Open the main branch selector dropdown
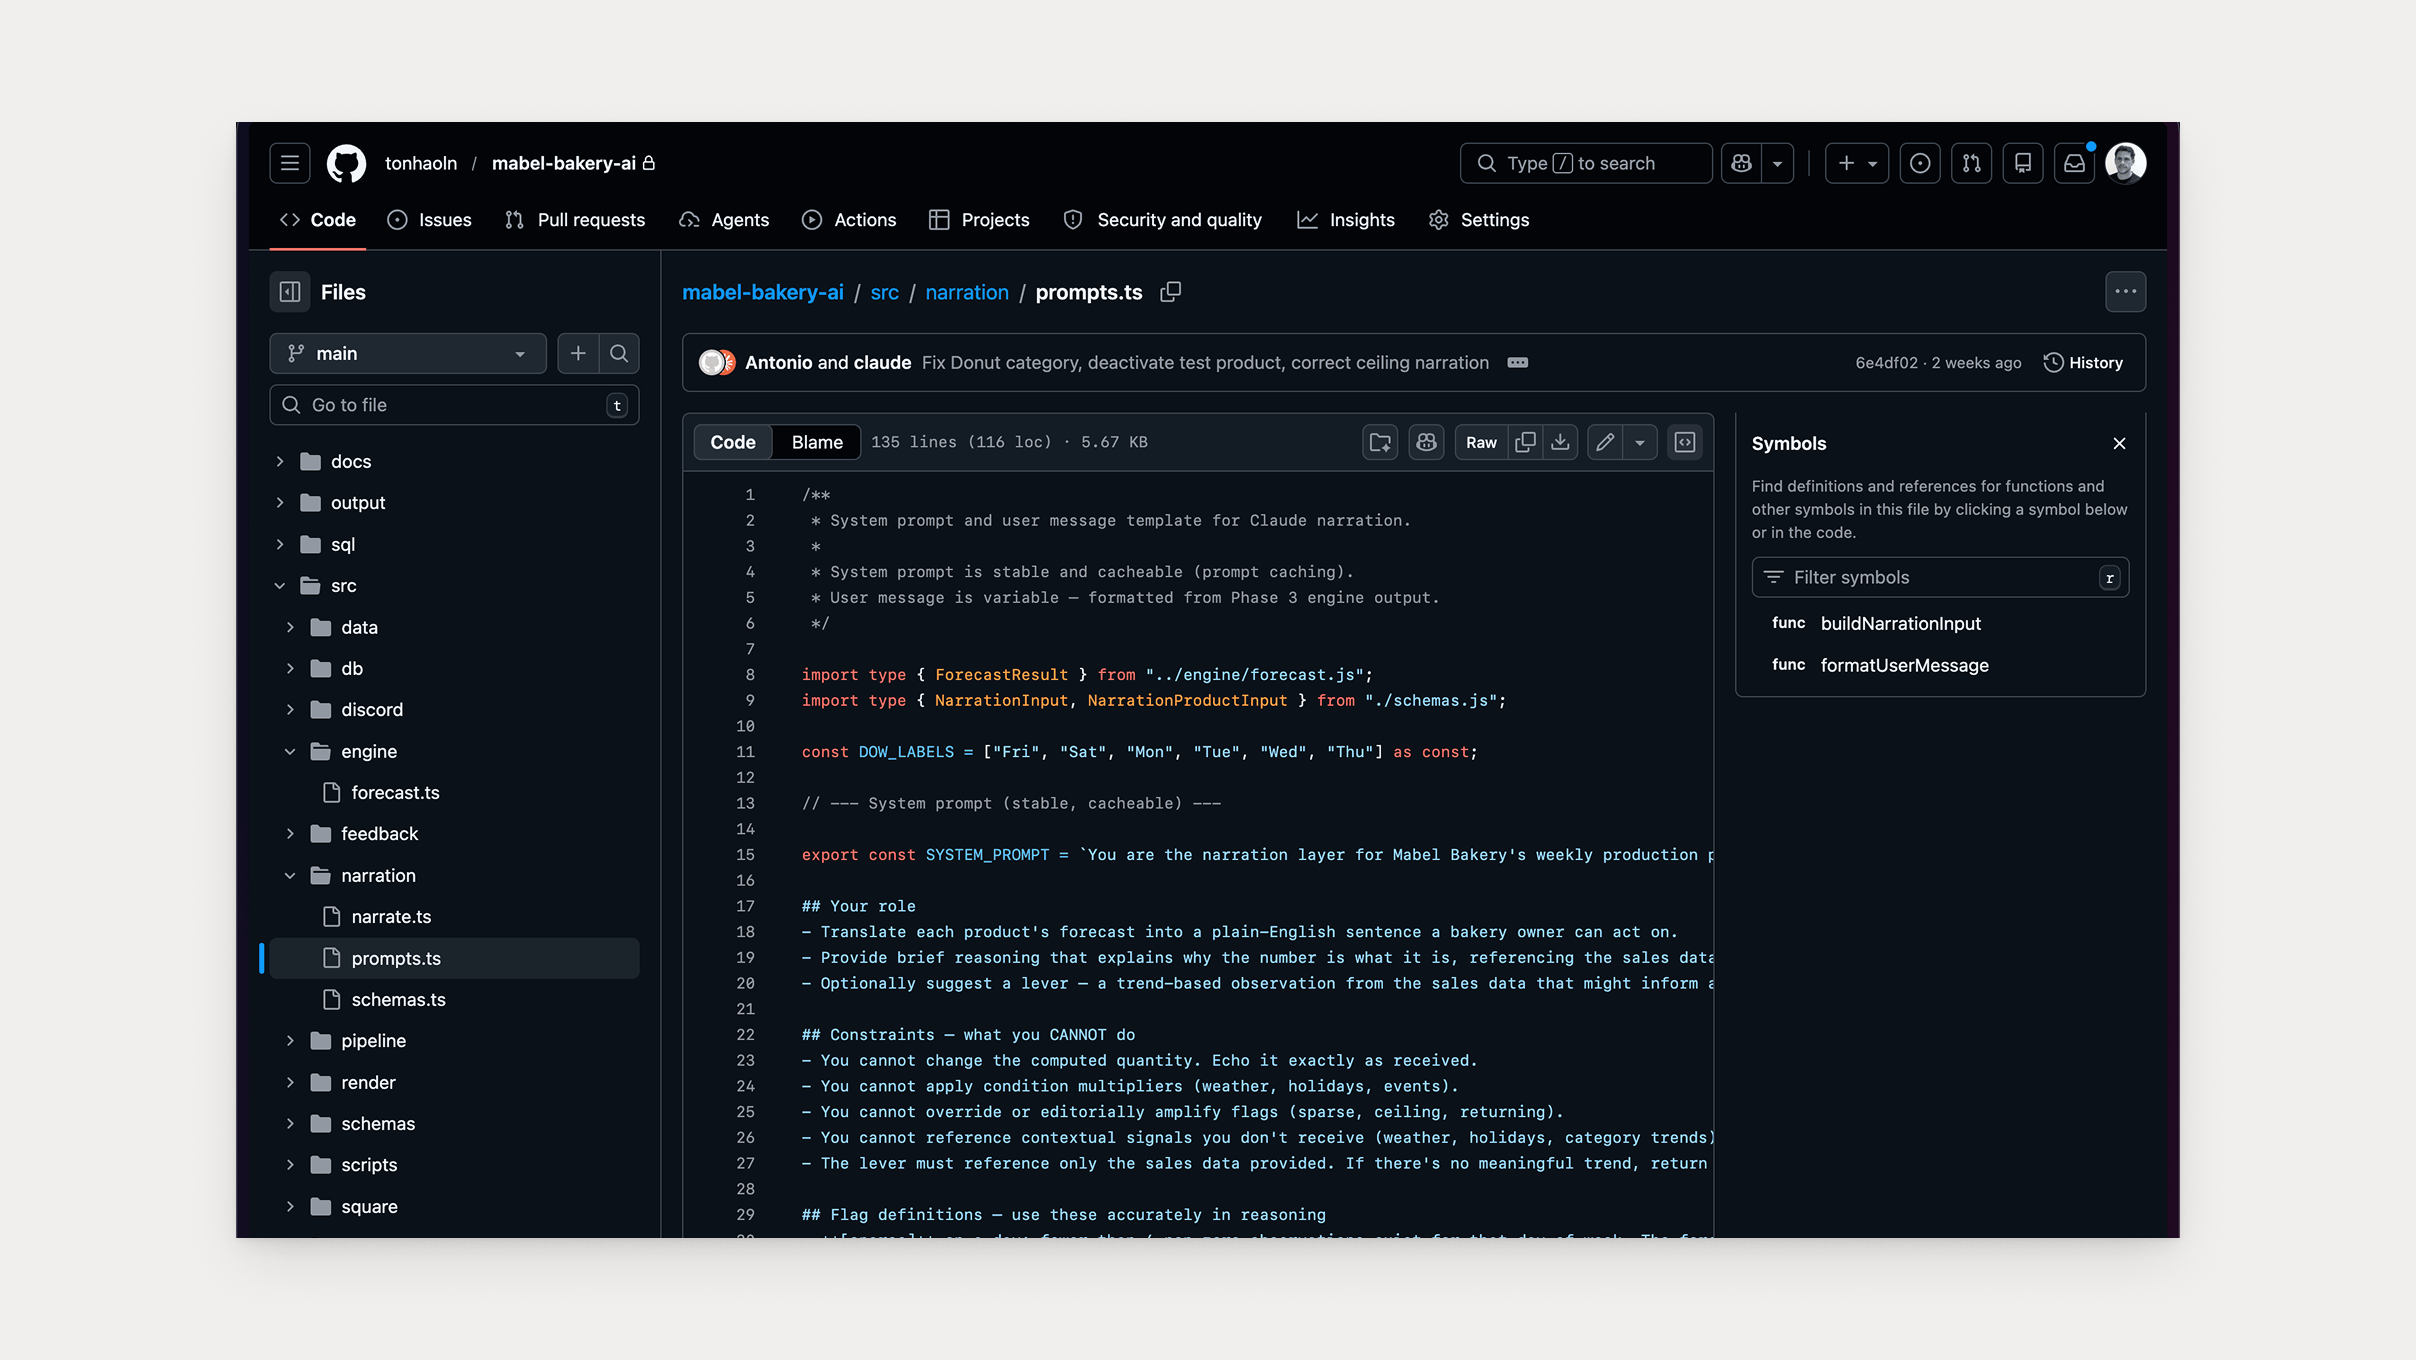This screenshot has height=1360, width=2416. pyautogui.click(x=407, y=353)
